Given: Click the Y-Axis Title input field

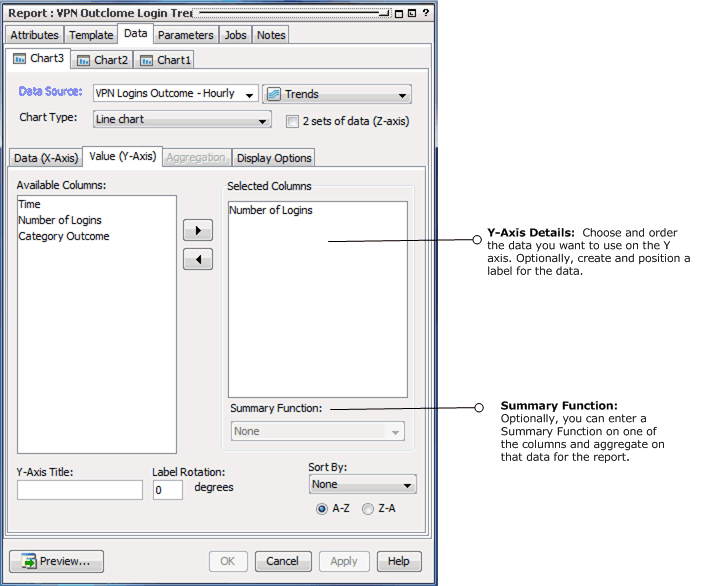Looking at the screenshot, I should point(80,490).
